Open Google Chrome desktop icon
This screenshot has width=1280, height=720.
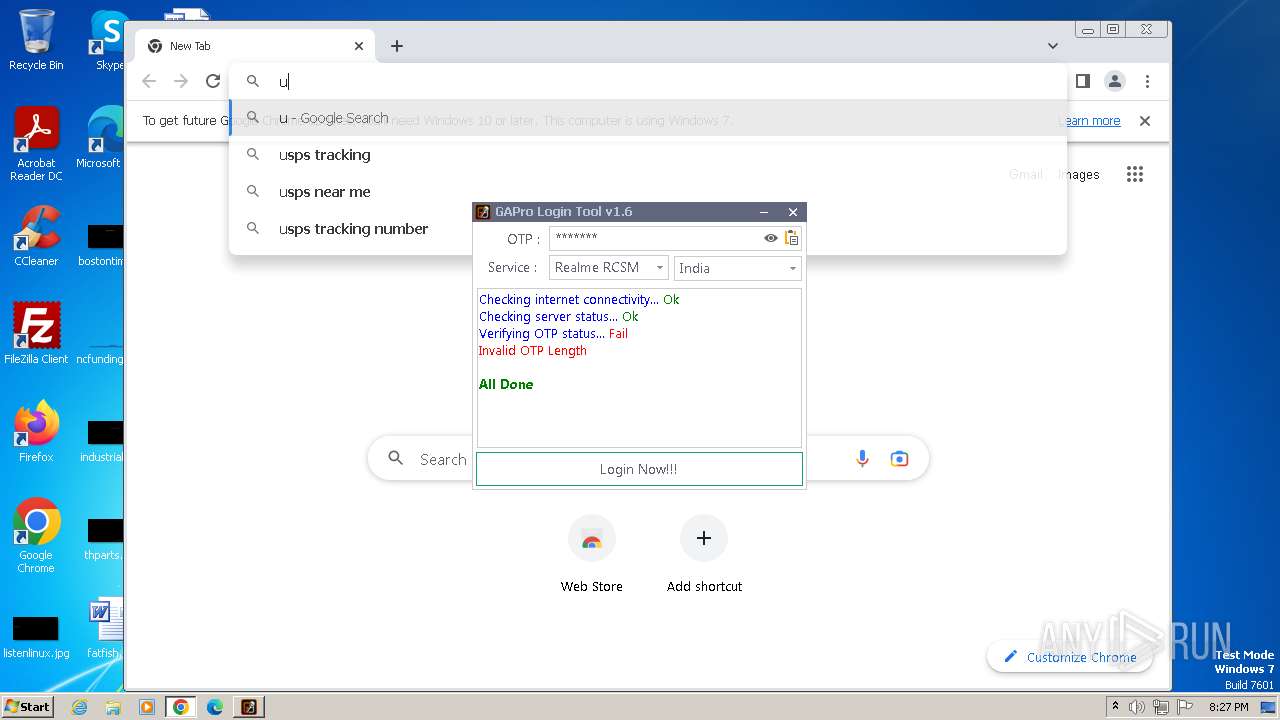click(x=36, y=536)
